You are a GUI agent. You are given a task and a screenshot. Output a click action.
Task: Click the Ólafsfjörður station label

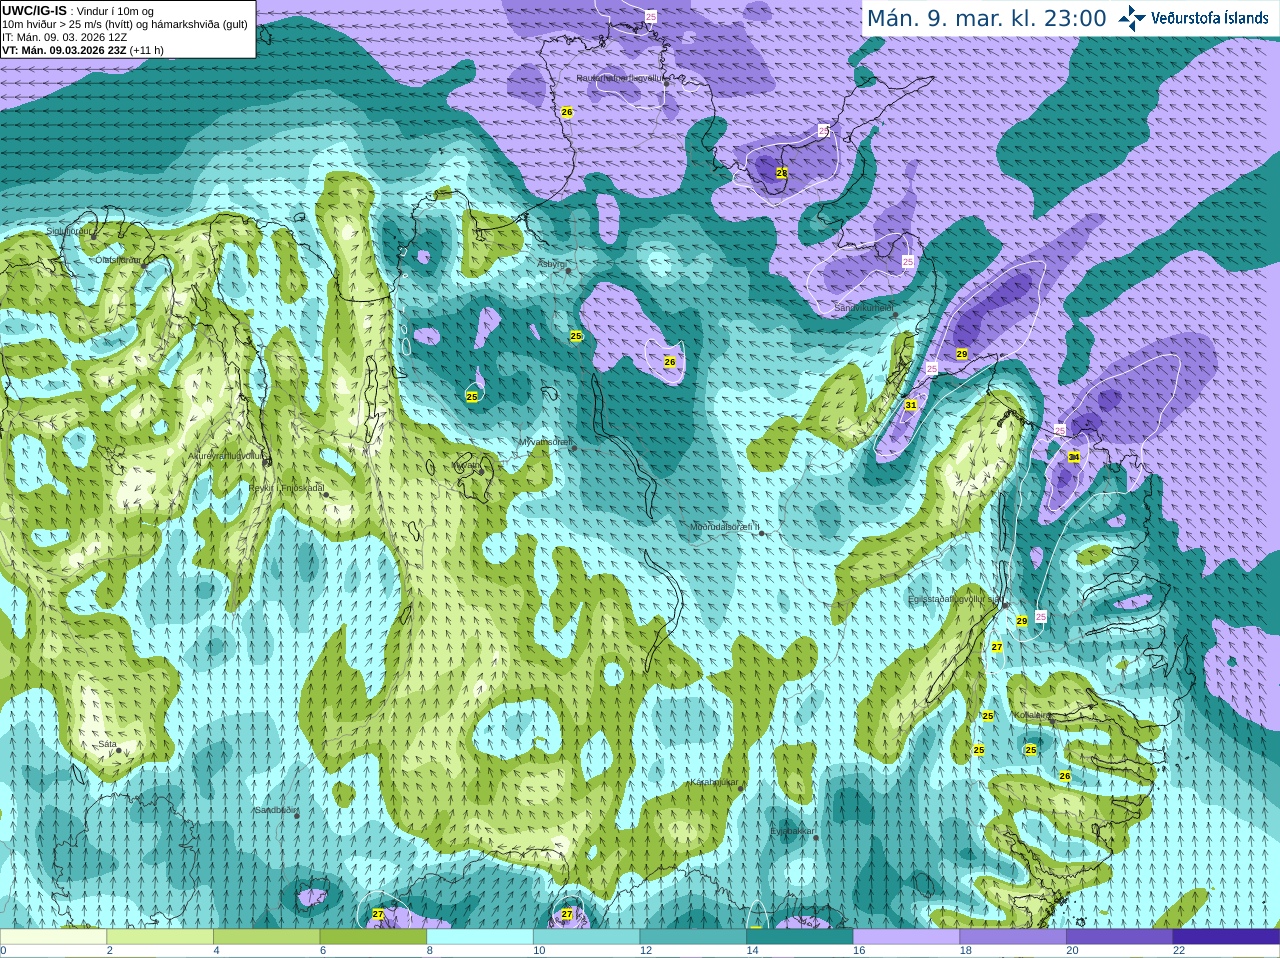click(119, 260)
